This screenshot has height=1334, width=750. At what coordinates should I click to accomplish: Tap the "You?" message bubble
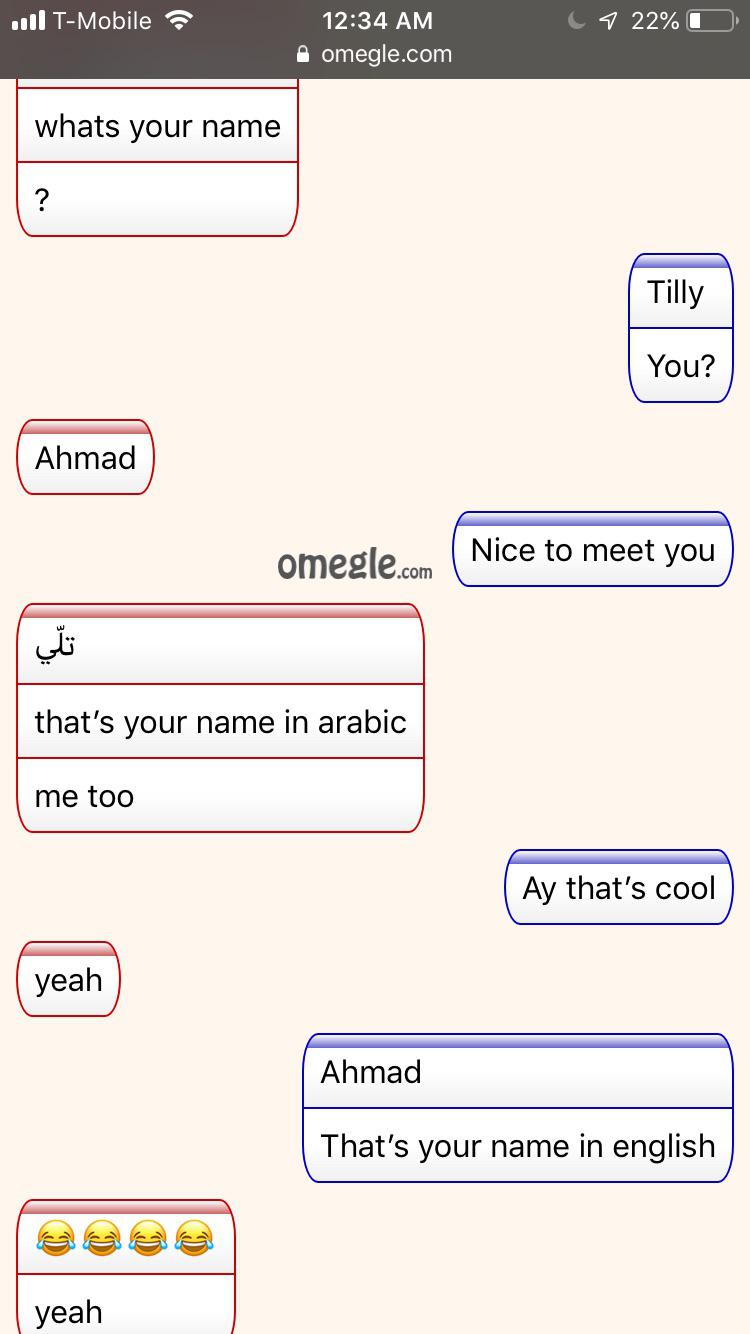680,366
